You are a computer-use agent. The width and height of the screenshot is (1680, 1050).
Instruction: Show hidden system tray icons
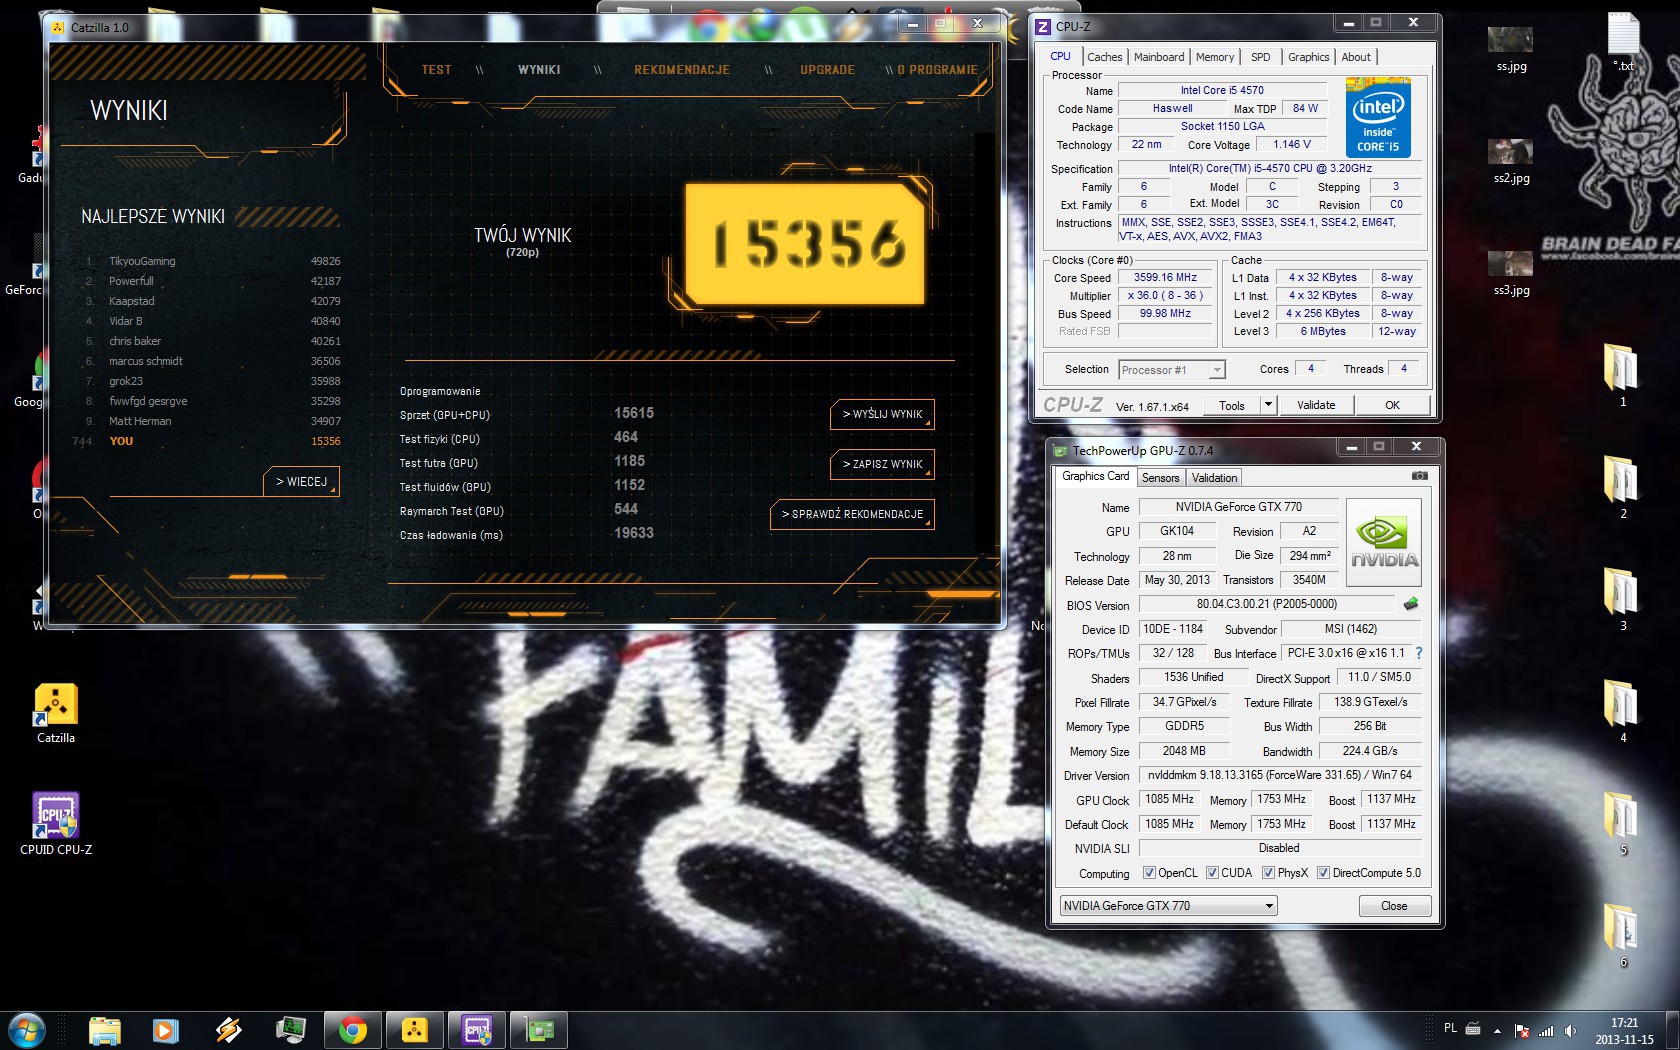[1497, 1030]
